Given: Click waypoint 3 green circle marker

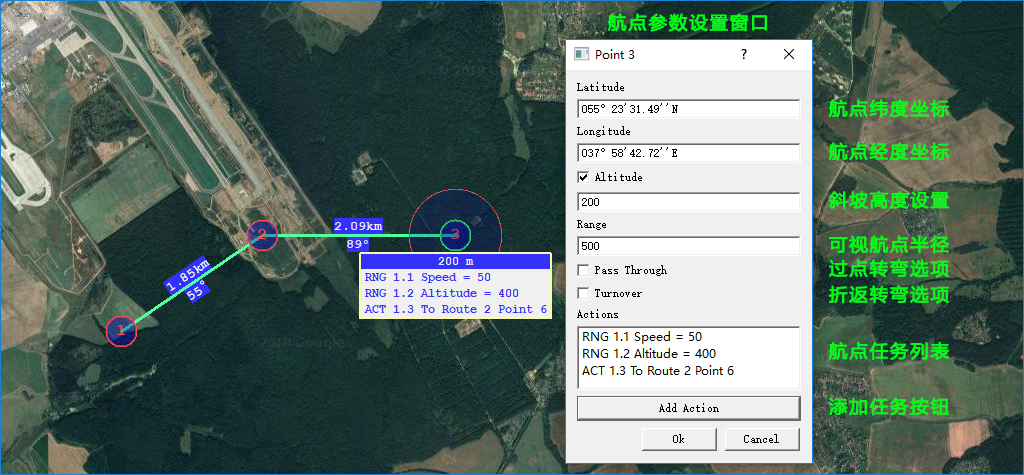Looking at the screenshot, I should coord(455,235).
